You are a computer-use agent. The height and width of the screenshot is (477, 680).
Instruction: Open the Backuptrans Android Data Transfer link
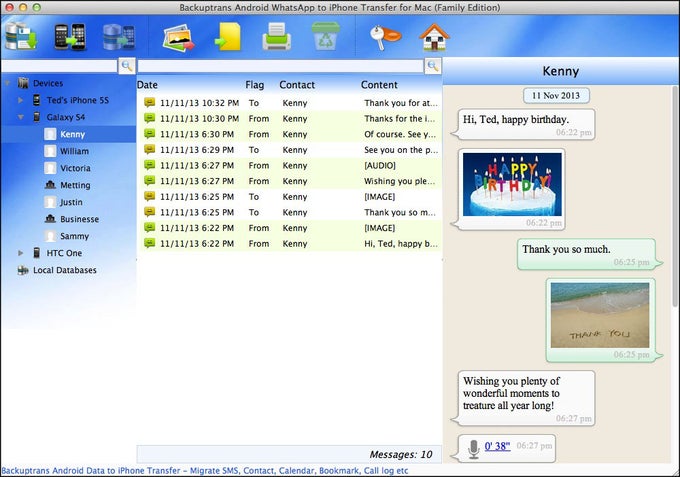(205, 470)
